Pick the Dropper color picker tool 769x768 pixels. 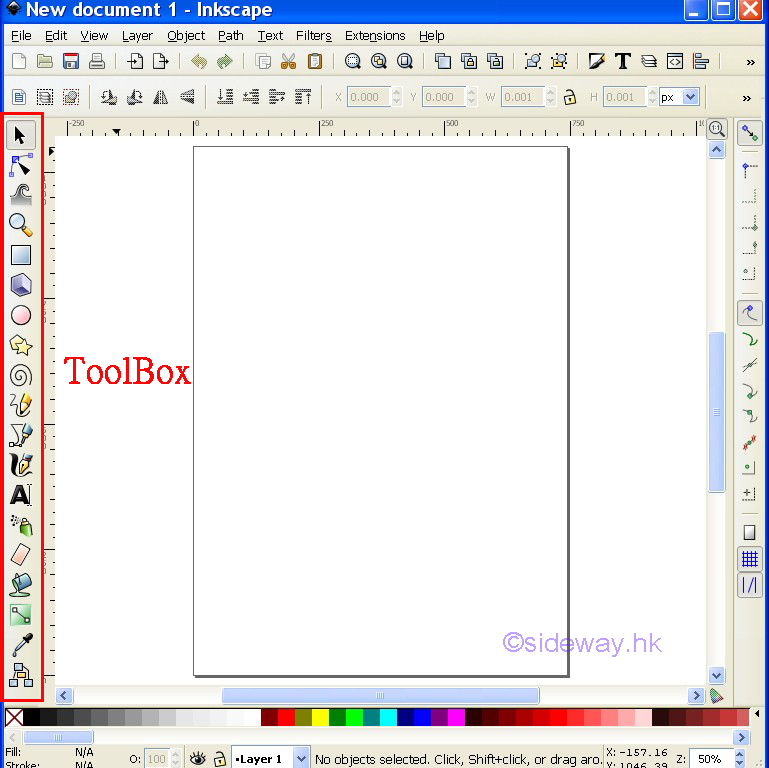21,645
